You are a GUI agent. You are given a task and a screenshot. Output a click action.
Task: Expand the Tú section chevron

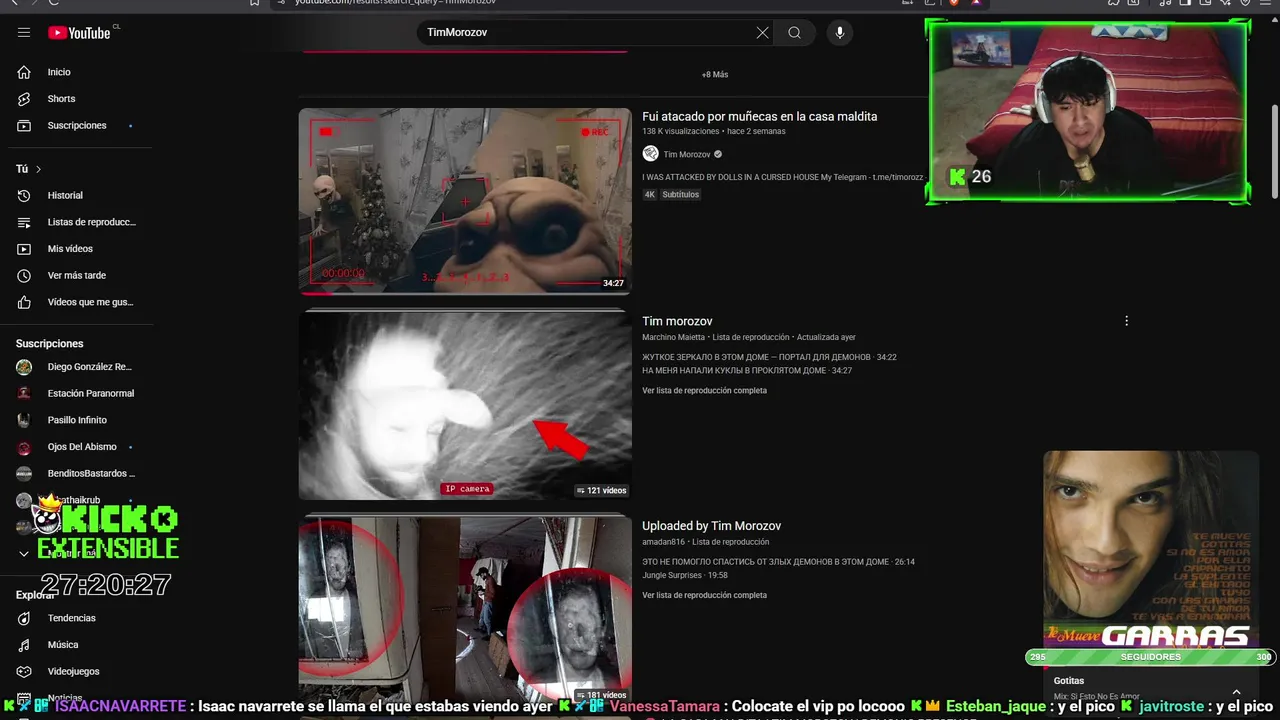pos(38,169)
